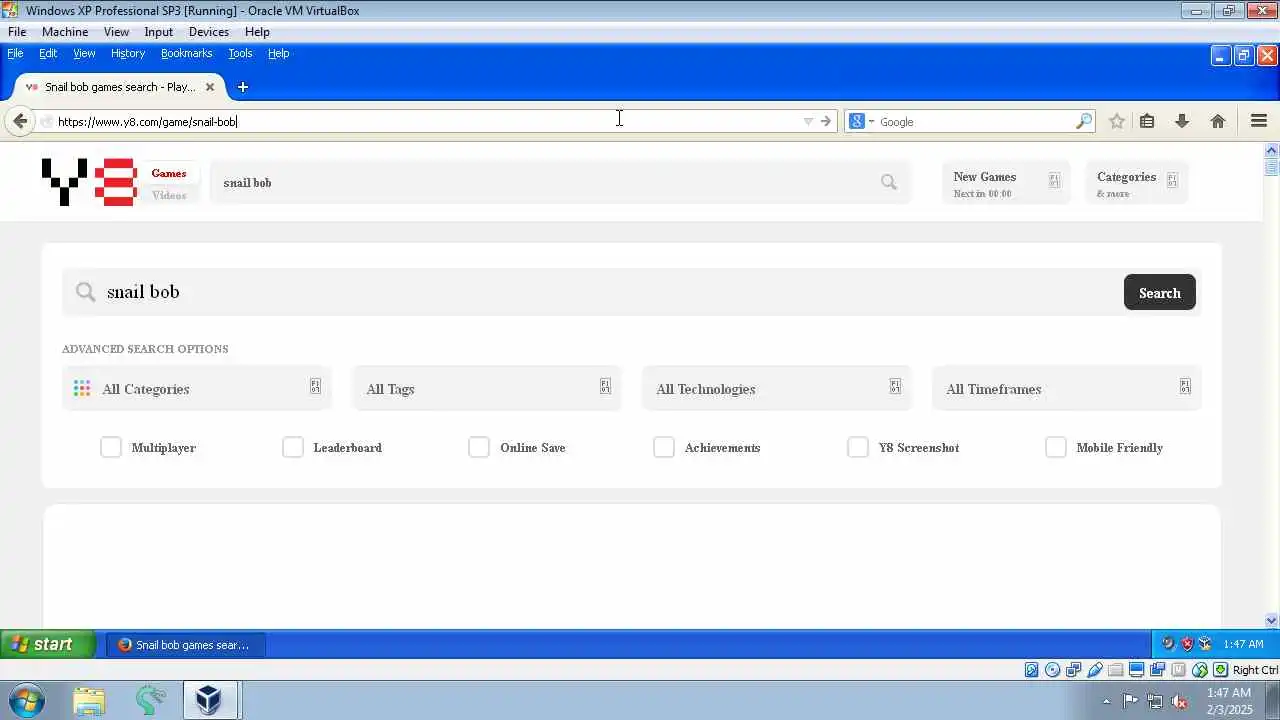Viewport: 1280px width, 720px height.
Task: Click VirtualBox shared folders indicator
Action: [x=1115, y=670]
